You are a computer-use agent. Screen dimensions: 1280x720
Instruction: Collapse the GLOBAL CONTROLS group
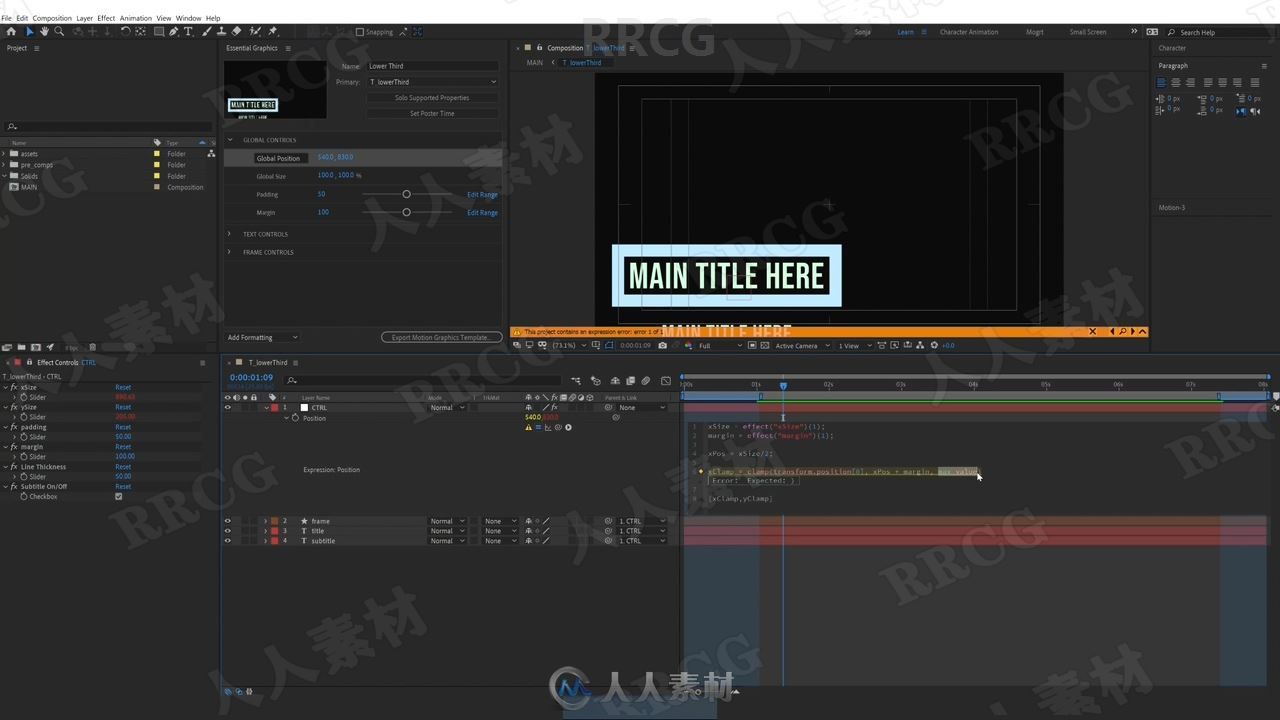tap(229, 140)
